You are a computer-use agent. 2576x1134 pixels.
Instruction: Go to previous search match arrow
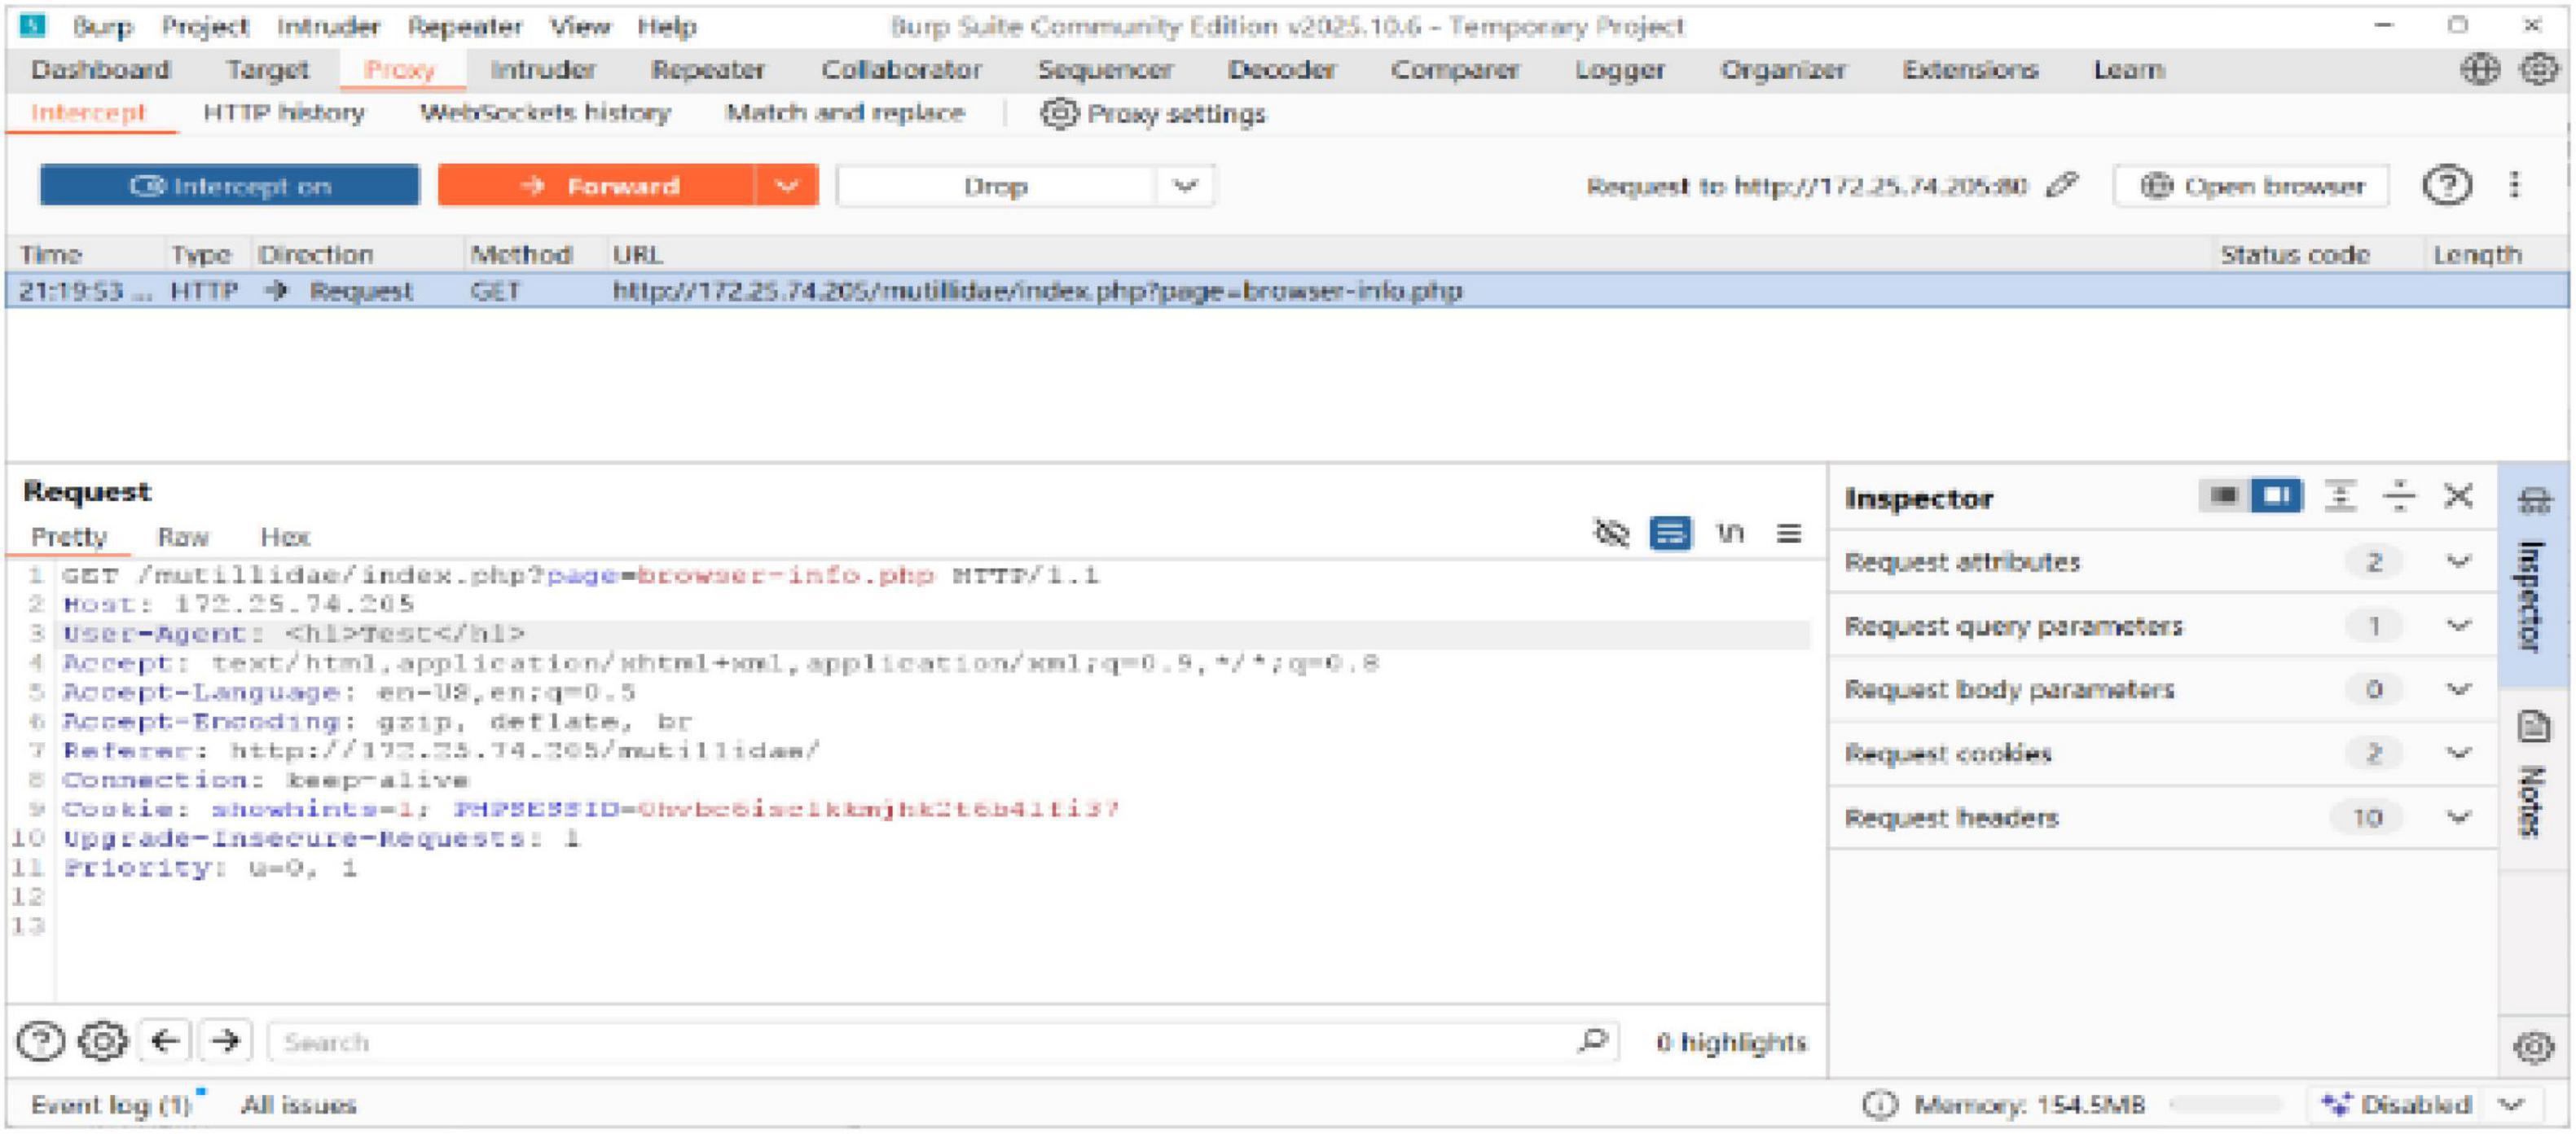[x=165, y=1042]
